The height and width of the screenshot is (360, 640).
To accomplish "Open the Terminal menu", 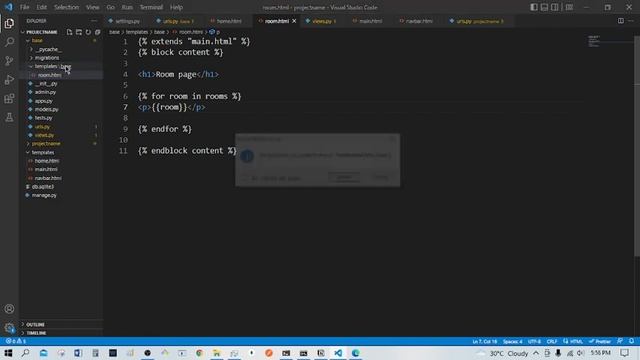I will 151,7.
